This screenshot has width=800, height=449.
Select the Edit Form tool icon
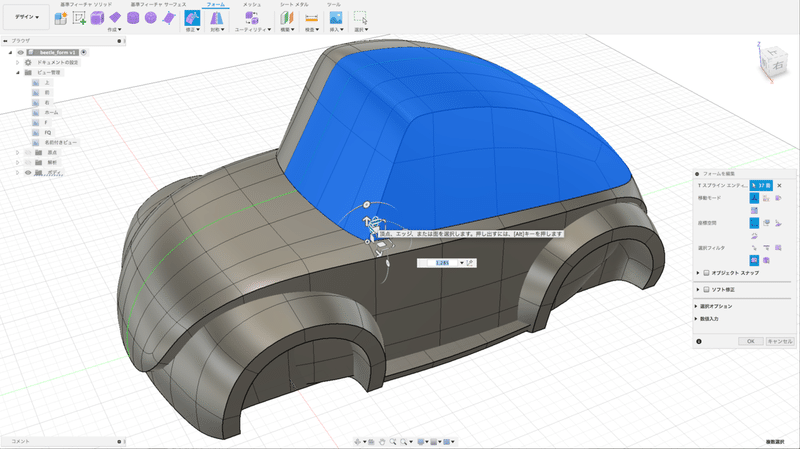tap(192, 18)
